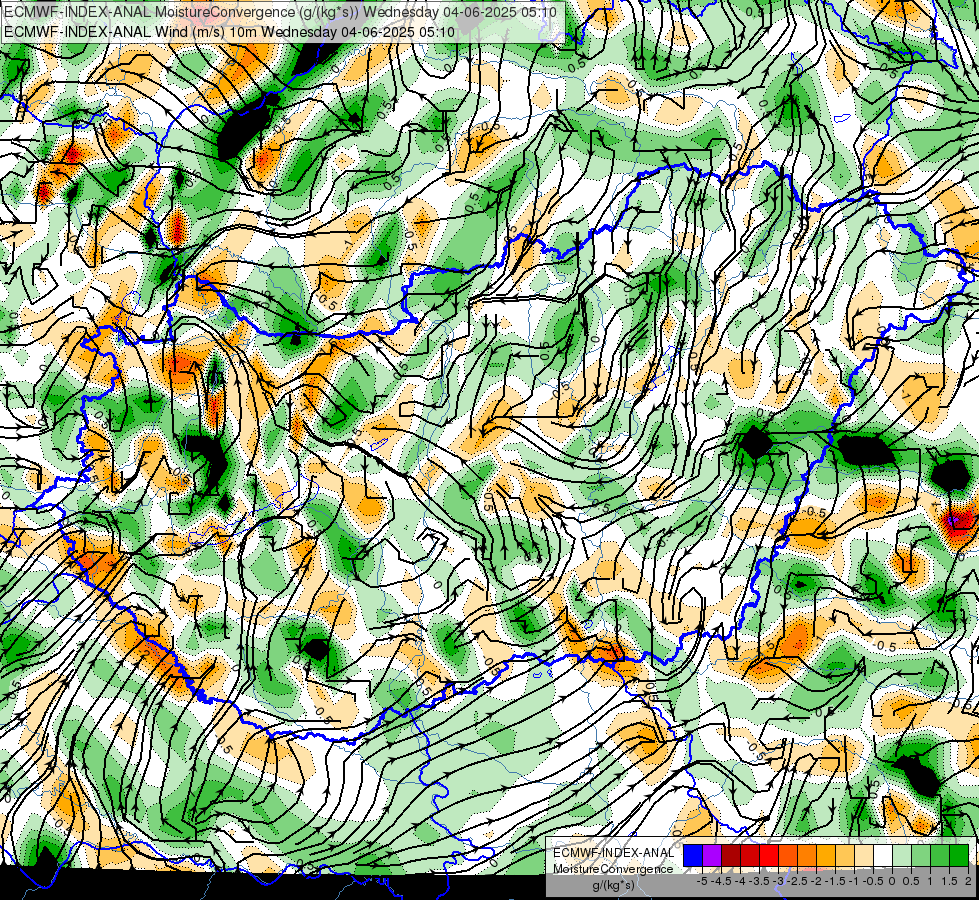979x900 pixels.
Task: Click the white legend swatch
Action: pos(883,855)
